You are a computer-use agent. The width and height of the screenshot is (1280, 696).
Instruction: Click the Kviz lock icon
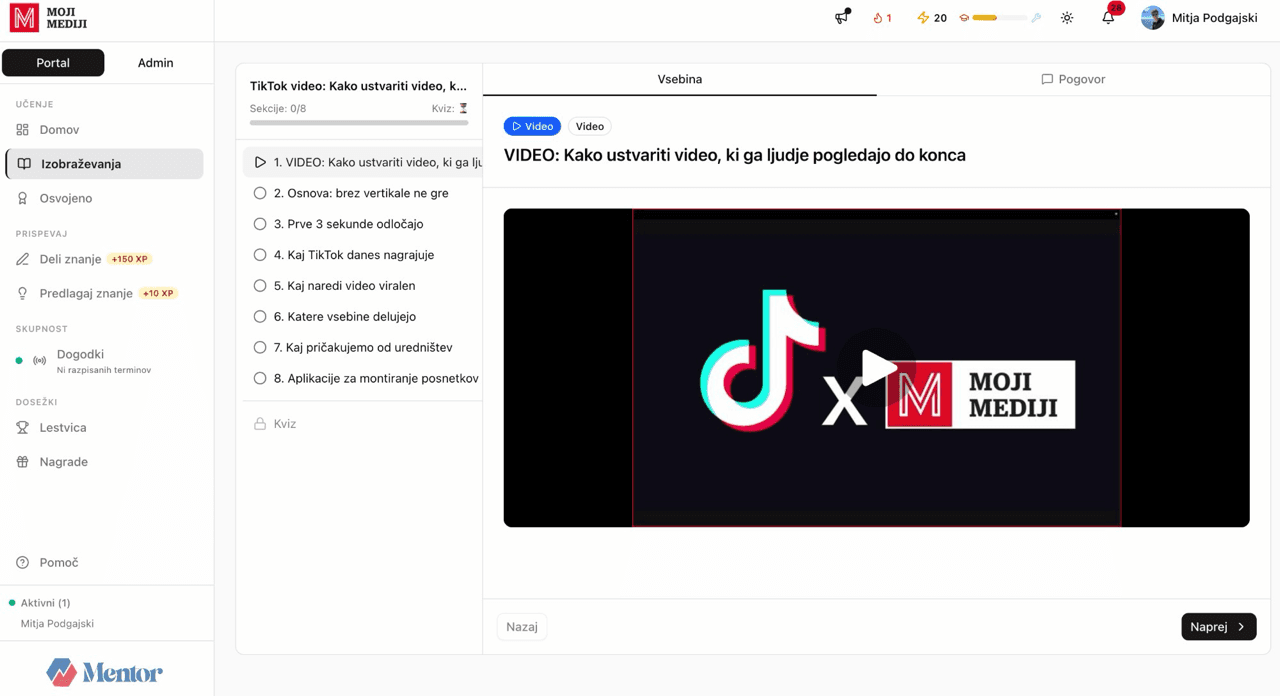(x=260, y=424)
